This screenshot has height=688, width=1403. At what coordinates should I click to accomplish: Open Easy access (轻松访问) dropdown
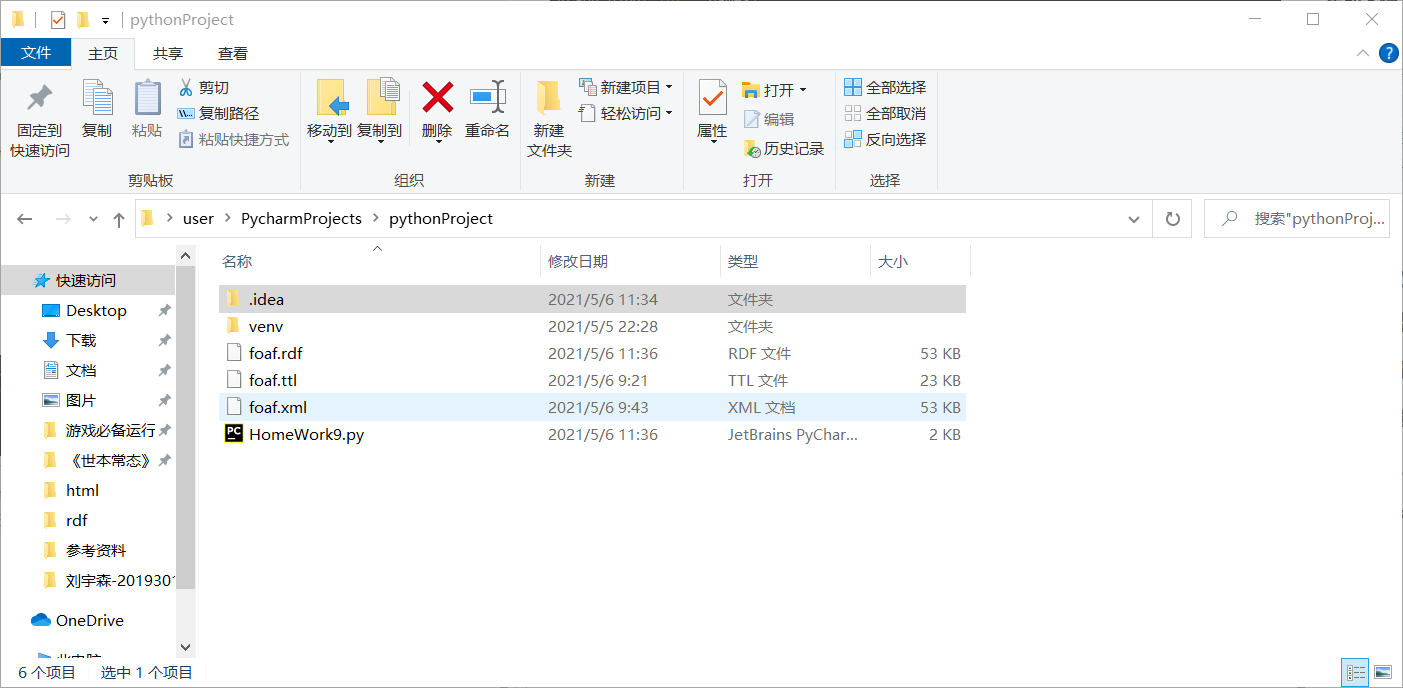(626, 114)
